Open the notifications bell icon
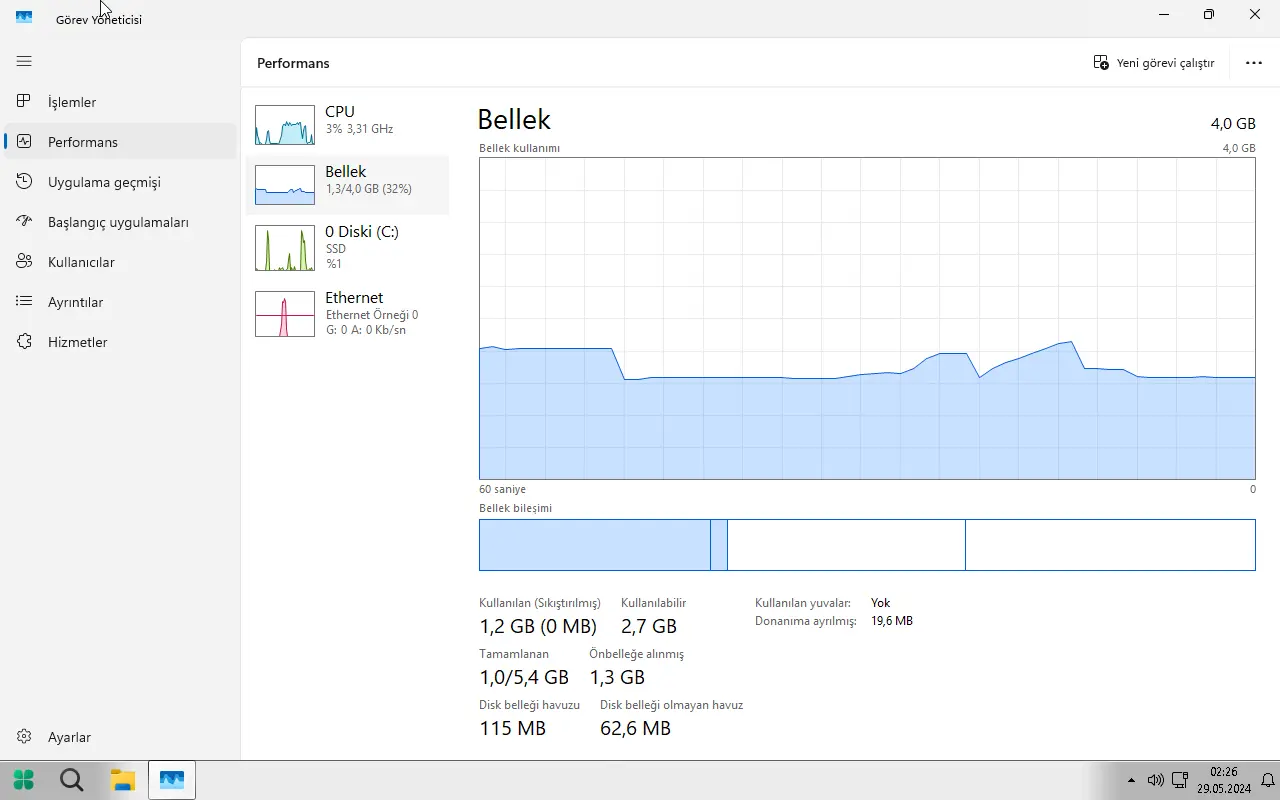 (1267, 780)
